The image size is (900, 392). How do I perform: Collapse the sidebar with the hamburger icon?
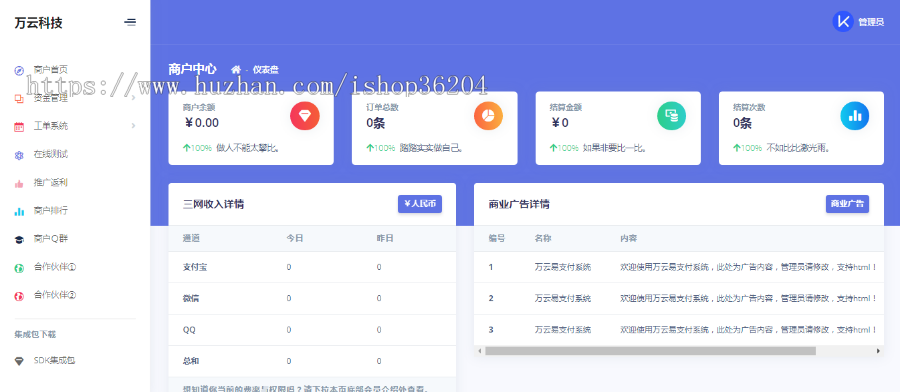tap(130, 22)
